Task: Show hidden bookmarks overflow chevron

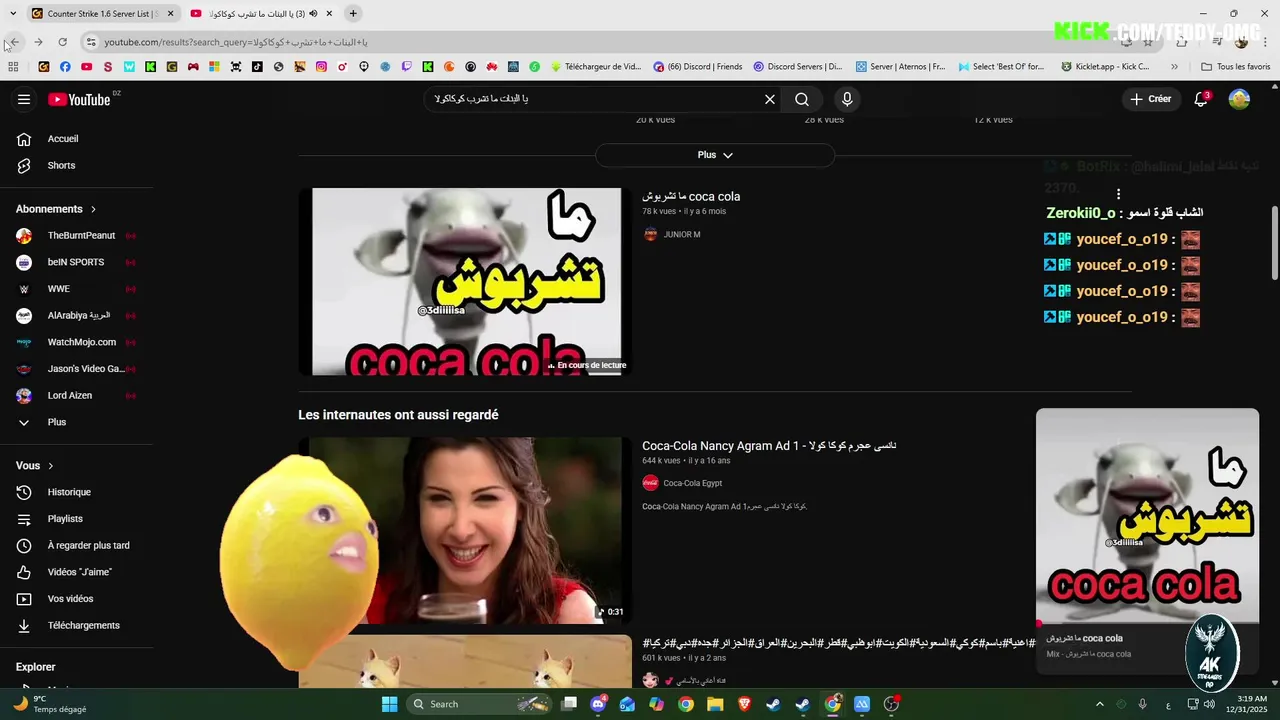Action: pos(1174,67)
